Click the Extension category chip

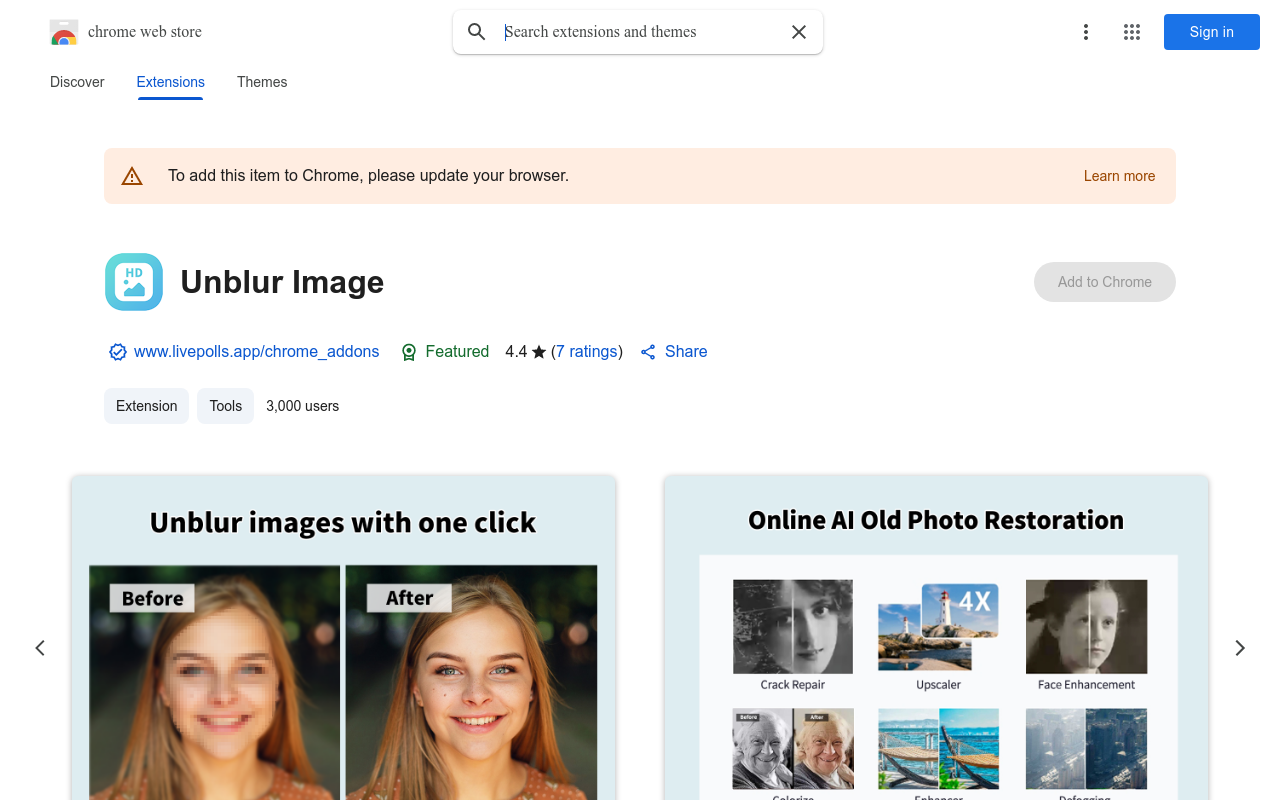(147, 406)
